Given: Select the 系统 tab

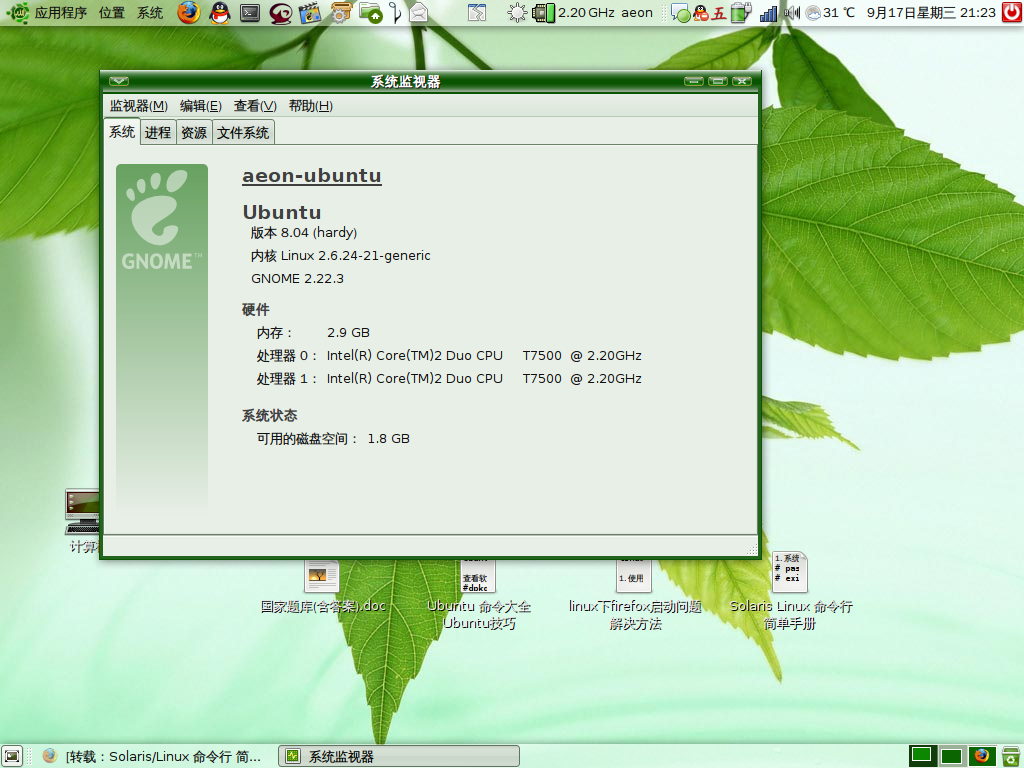Looking at the screenshot, I should coord(122,132).
